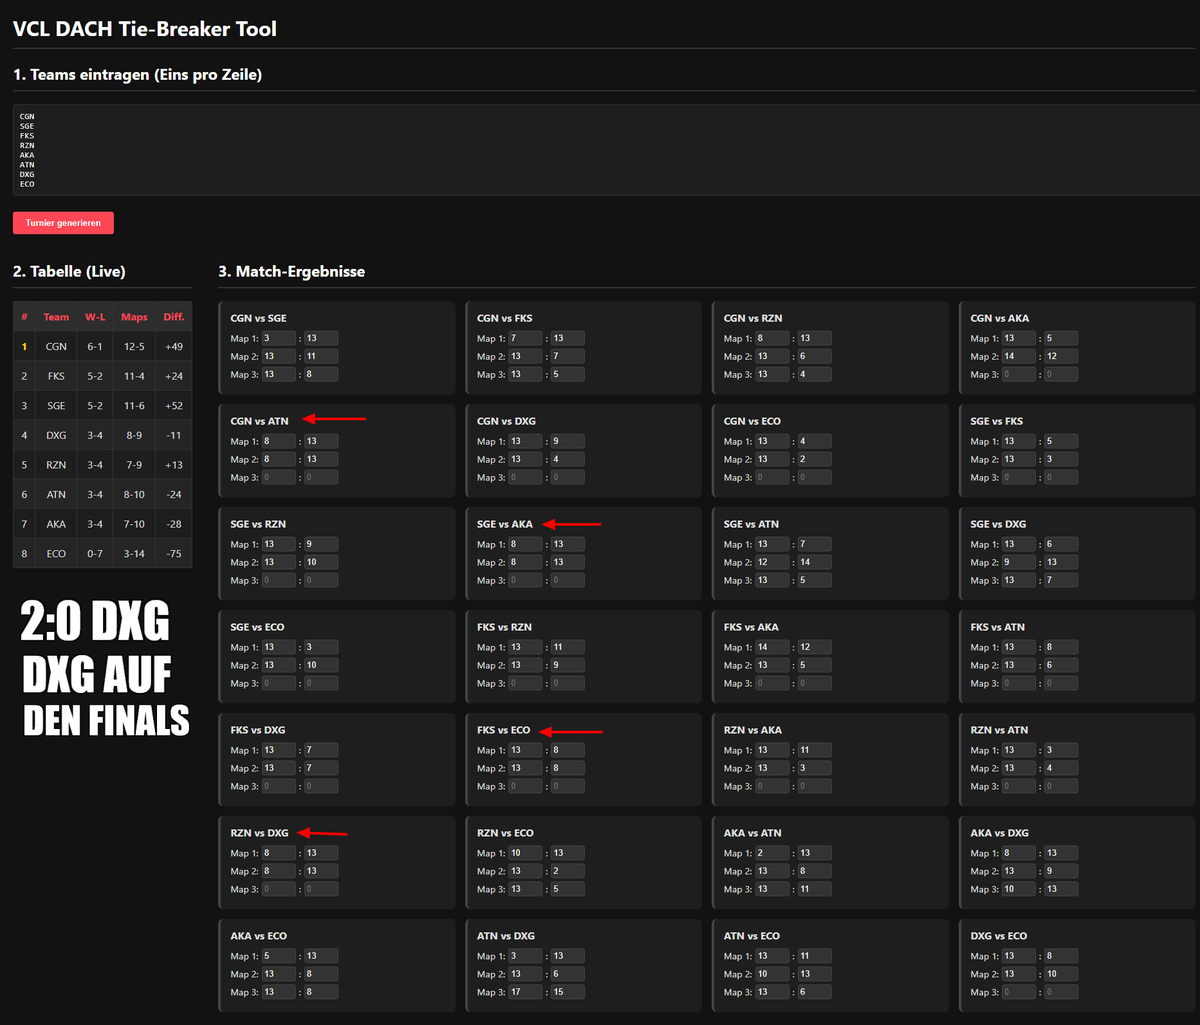Viewport: 1200px width, 1025px height.
Task: Select AKA vs ATN Map 1 left score
Action: [772, 853]
